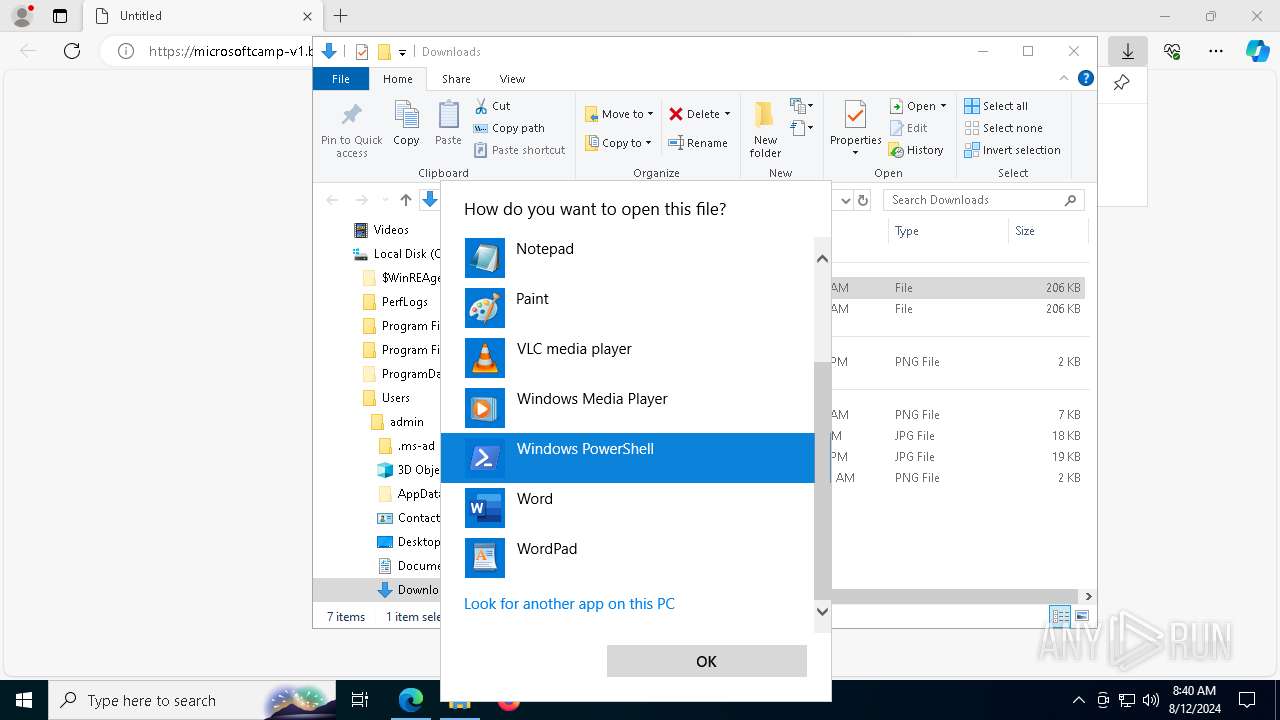
Task: Click the app list scroll down arrow
Action: [x=822, y=611]
